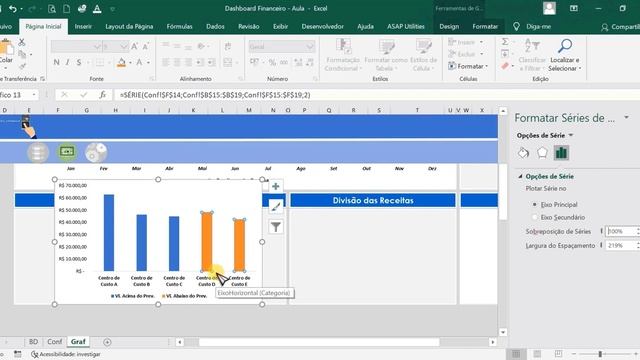The image size is (640, 360).
Task: Open print preview from the quick access toolbar
Action: 52,8
